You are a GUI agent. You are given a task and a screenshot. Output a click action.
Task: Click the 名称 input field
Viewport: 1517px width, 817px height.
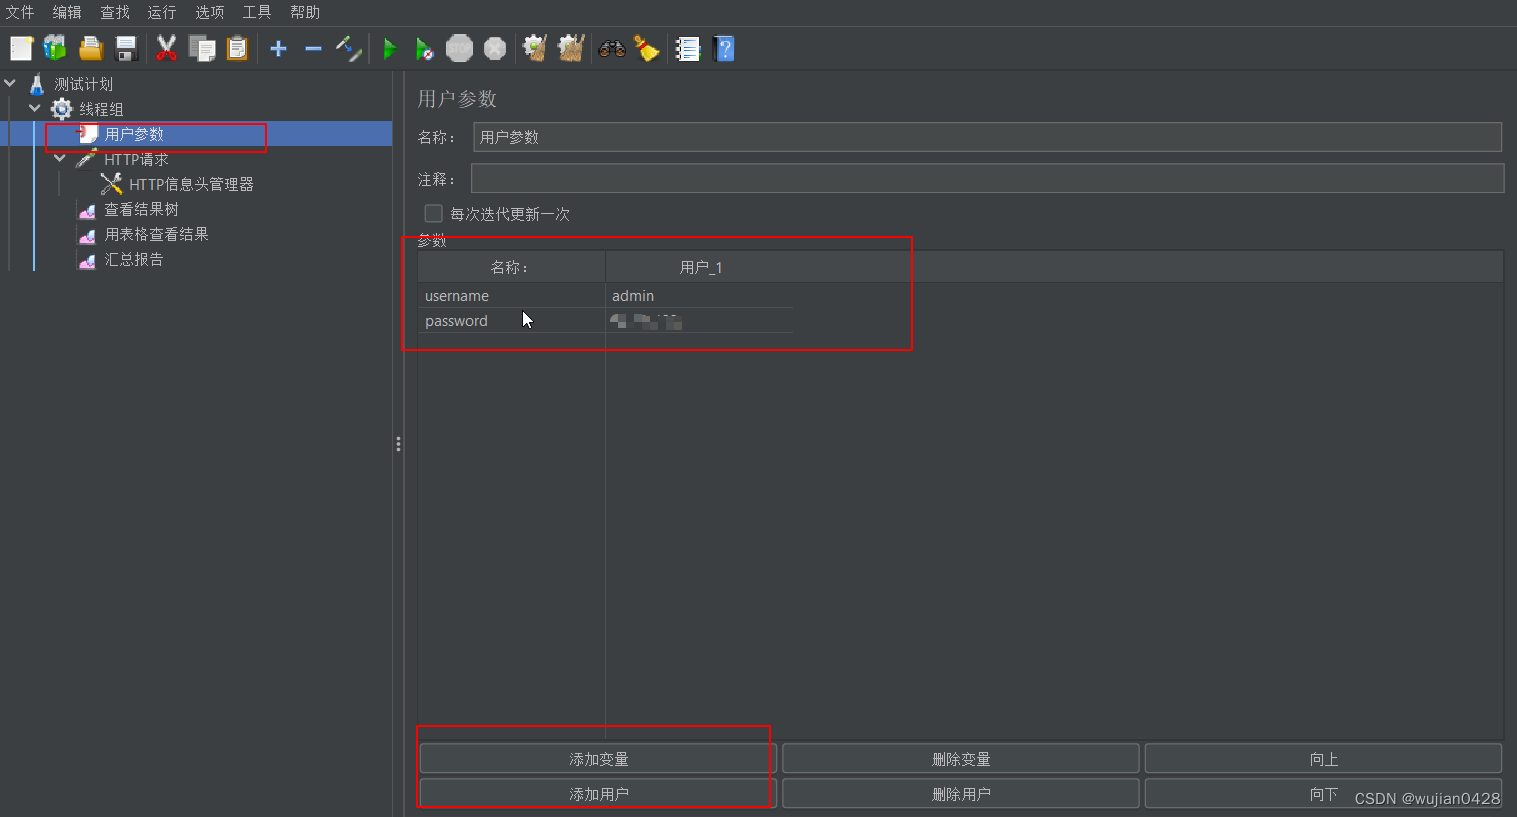[x=987, y=137]
